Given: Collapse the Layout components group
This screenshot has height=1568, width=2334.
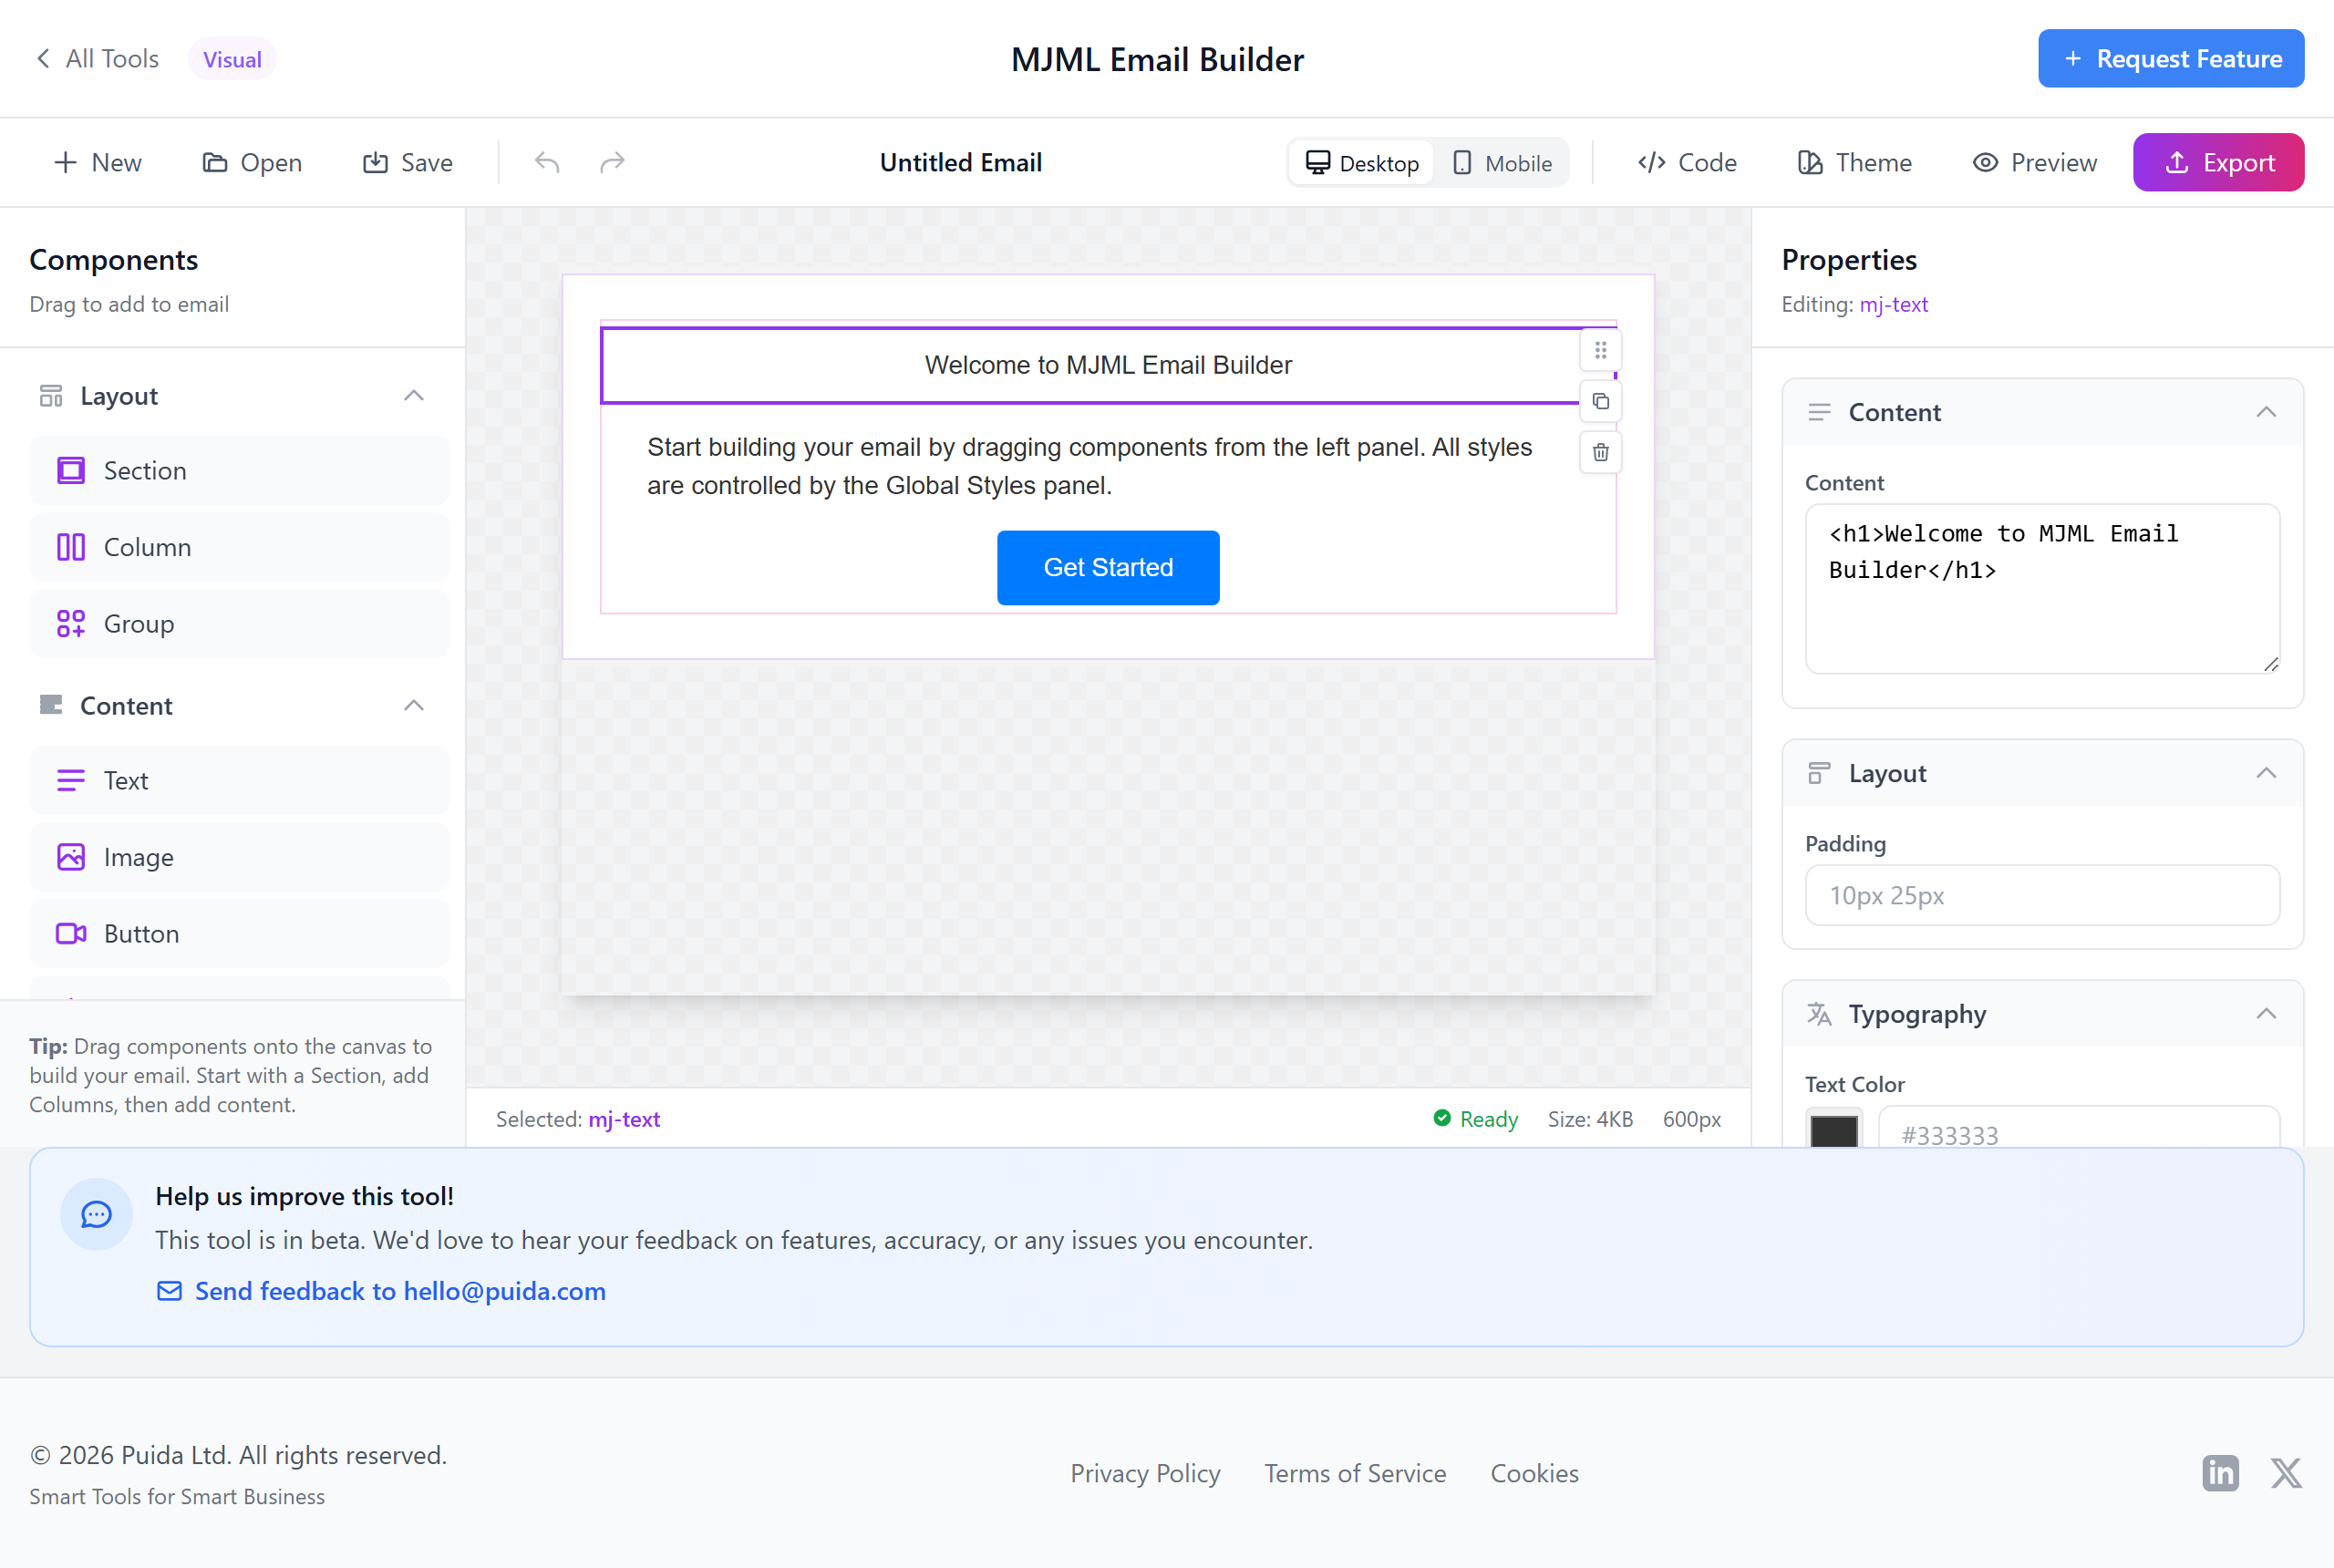Looking at the screenshot, I should [x=413, y=396].
